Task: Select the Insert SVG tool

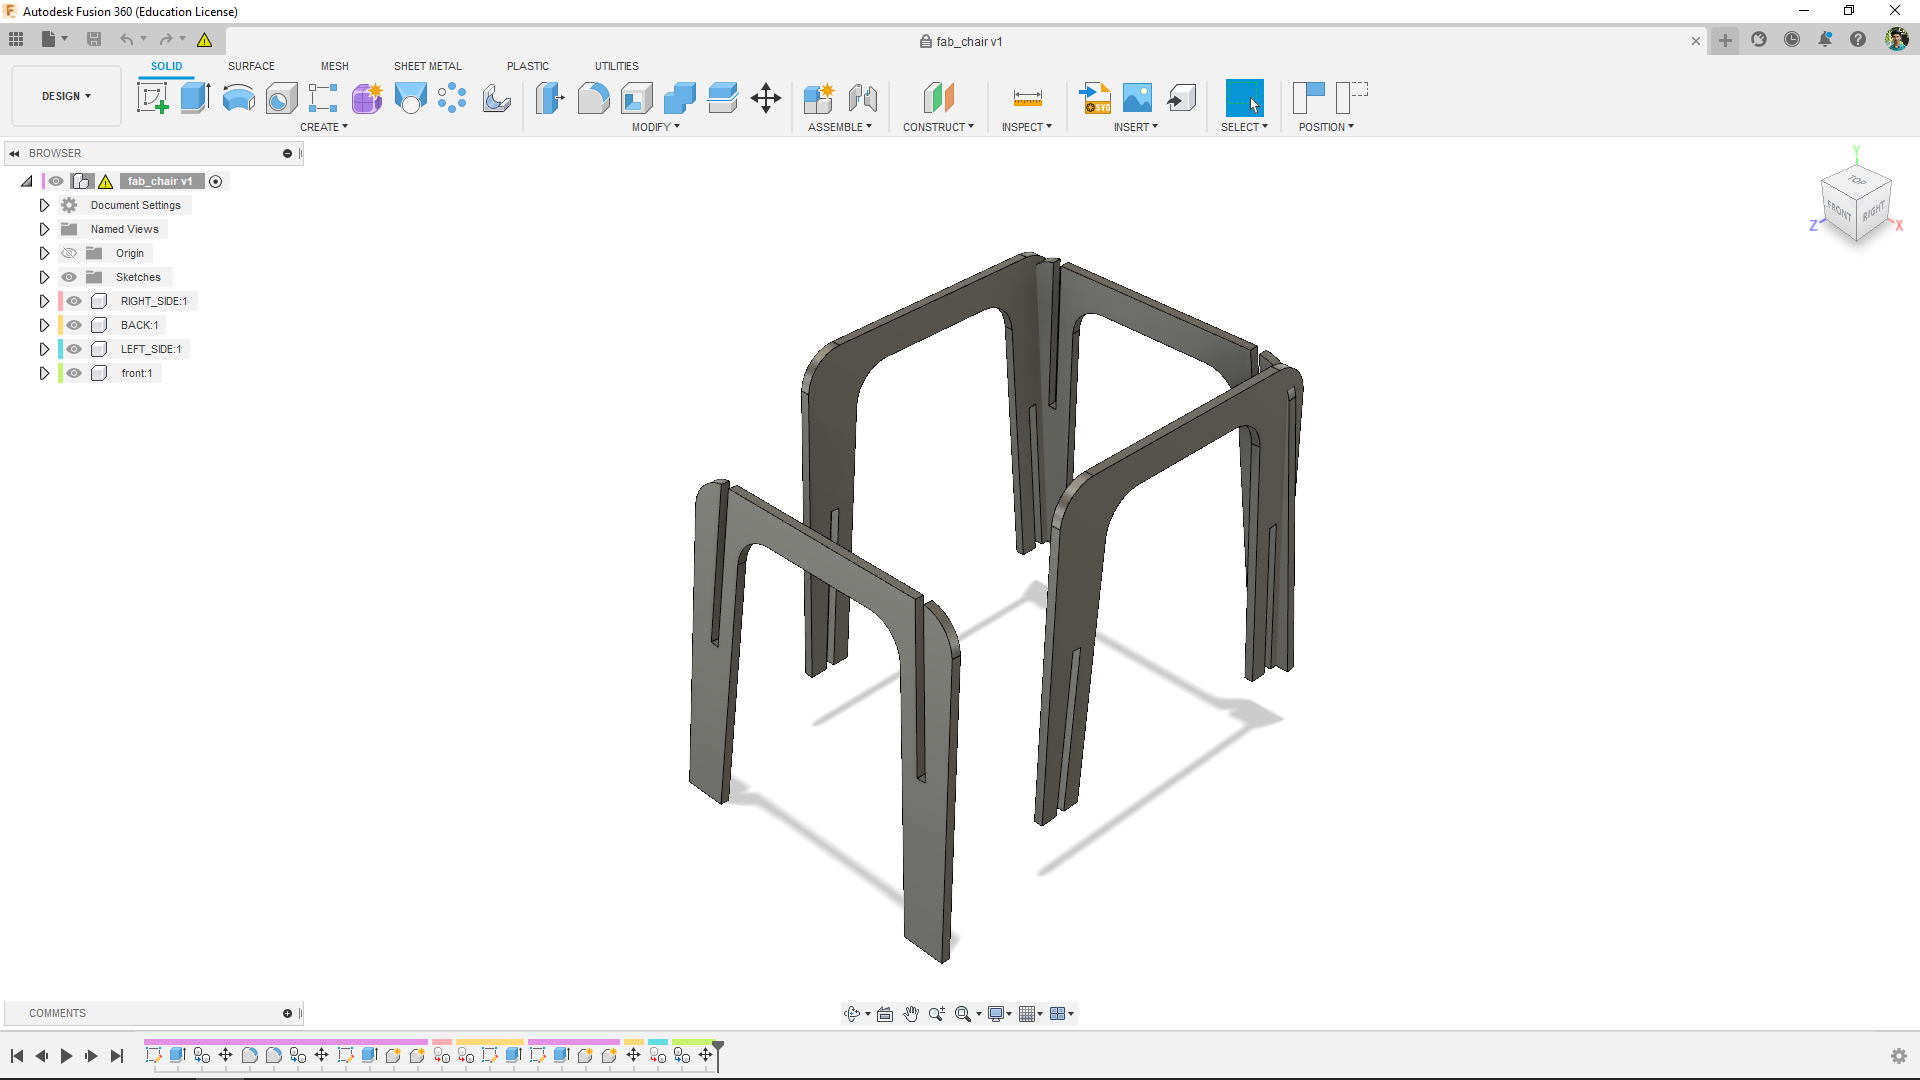Action: 1095,98
